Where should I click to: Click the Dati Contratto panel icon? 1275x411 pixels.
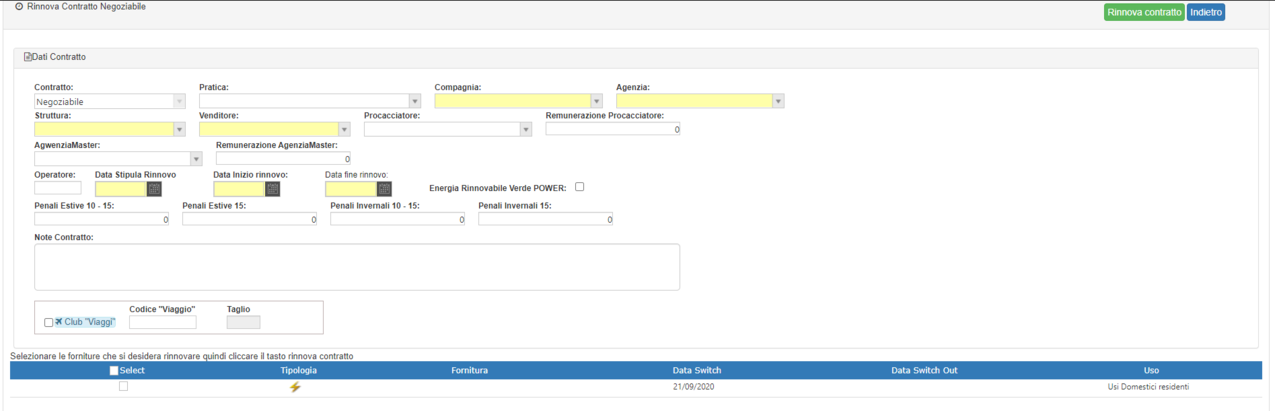28,57
